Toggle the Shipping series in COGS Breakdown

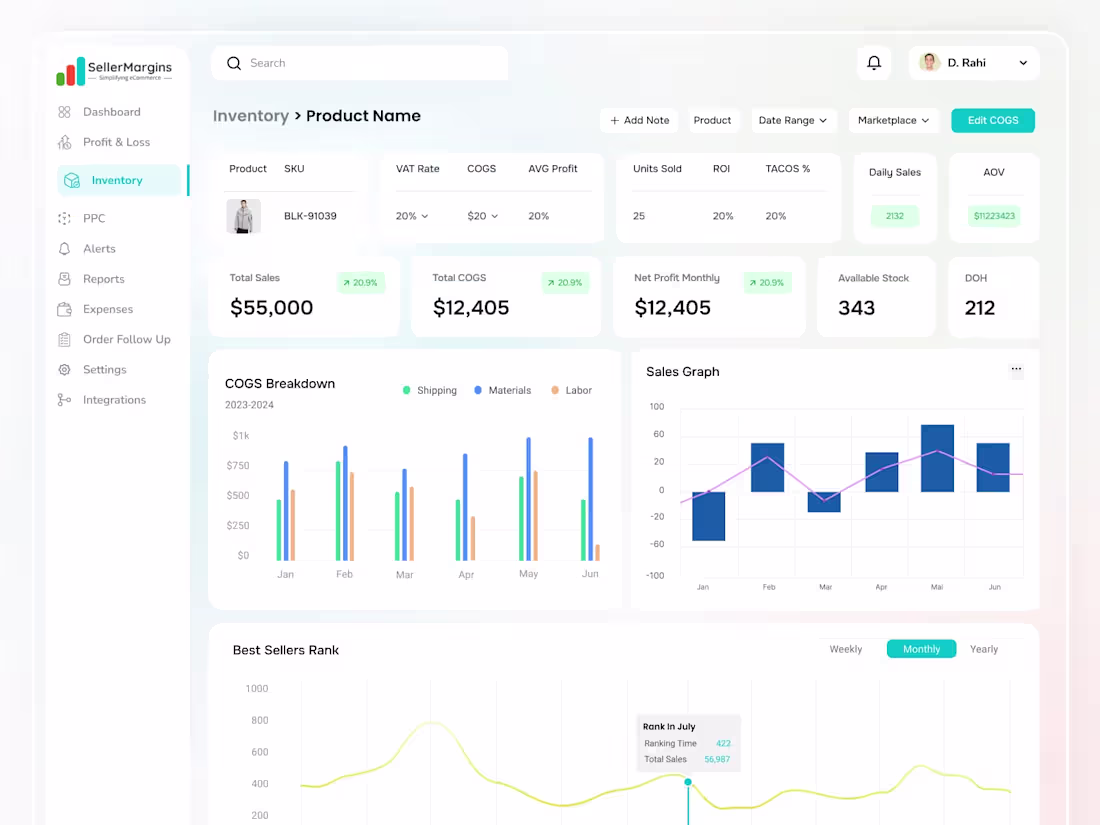(430, 390)
